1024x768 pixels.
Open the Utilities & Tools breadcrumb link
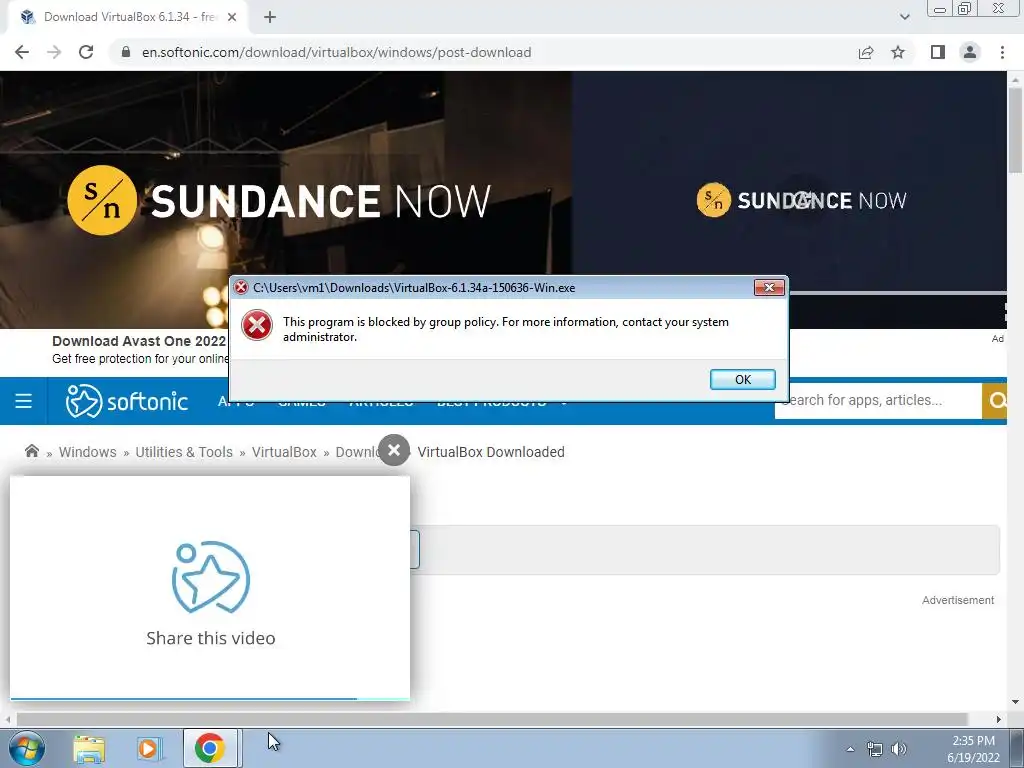[x=184, y=452]
